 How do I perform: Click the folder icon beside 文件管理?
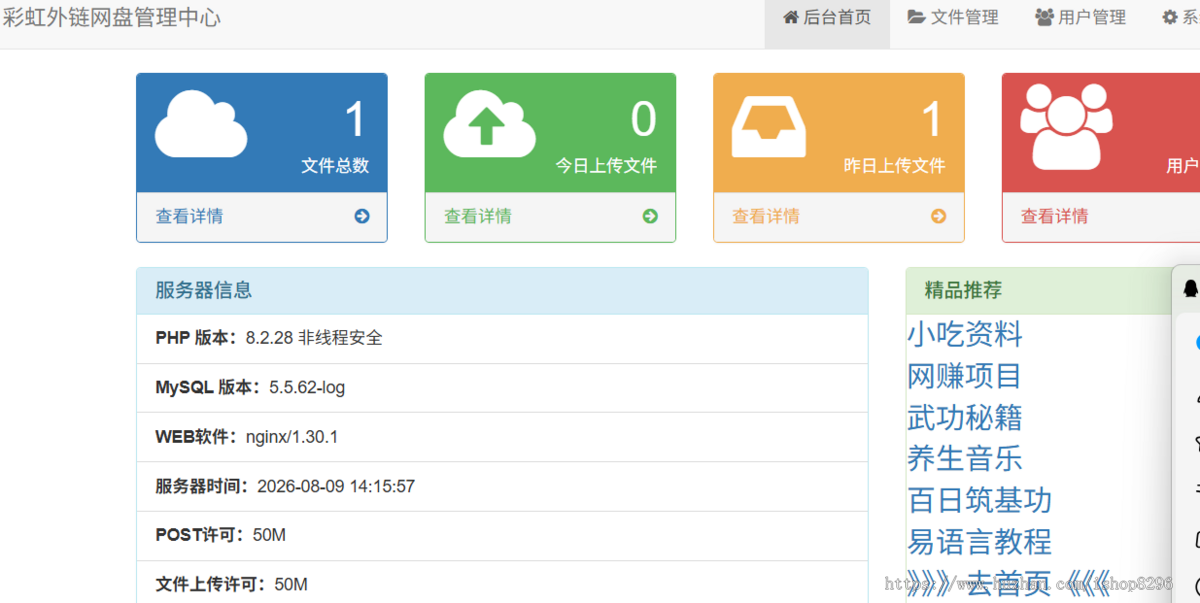916,17
